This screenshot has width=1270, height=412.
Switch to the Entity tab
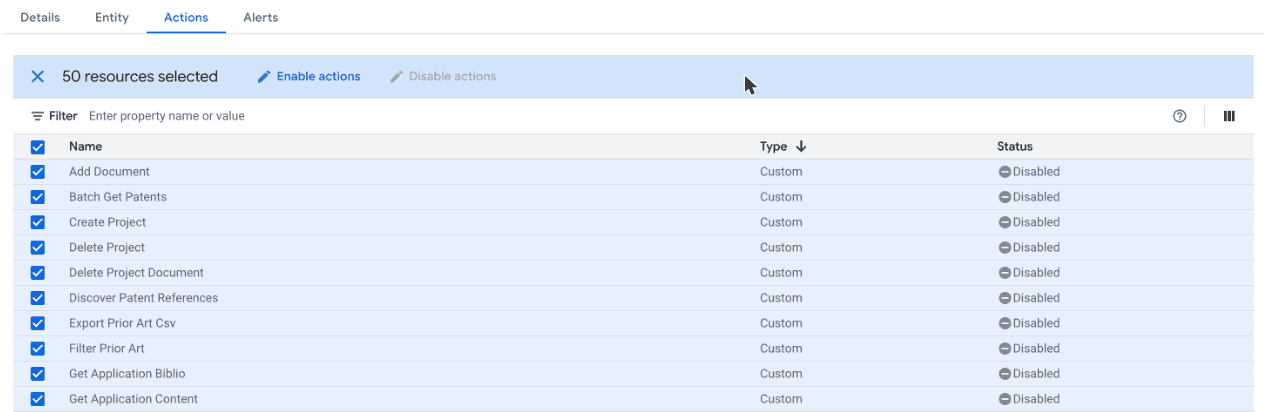[x=112, y=17]
